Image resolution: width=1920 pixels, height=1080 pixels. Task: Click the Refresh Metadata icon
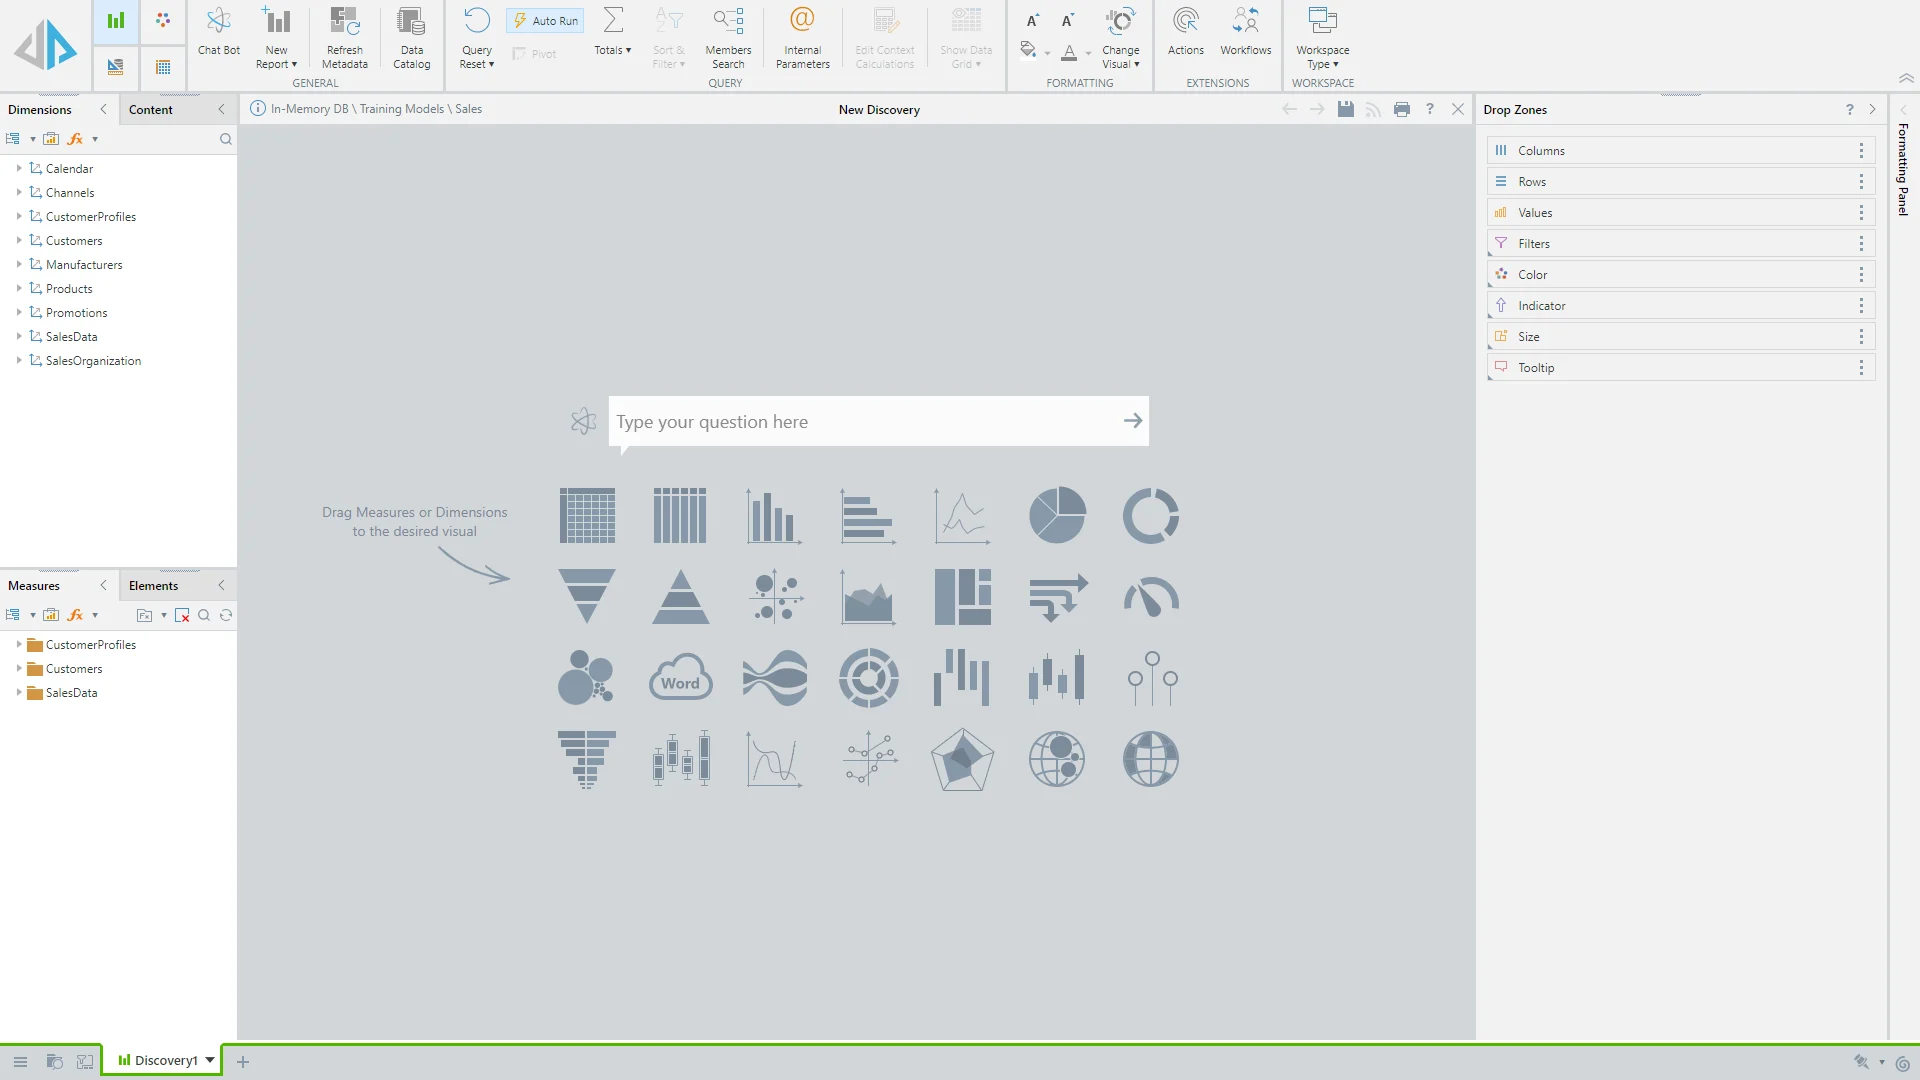[x=345, y=22]
